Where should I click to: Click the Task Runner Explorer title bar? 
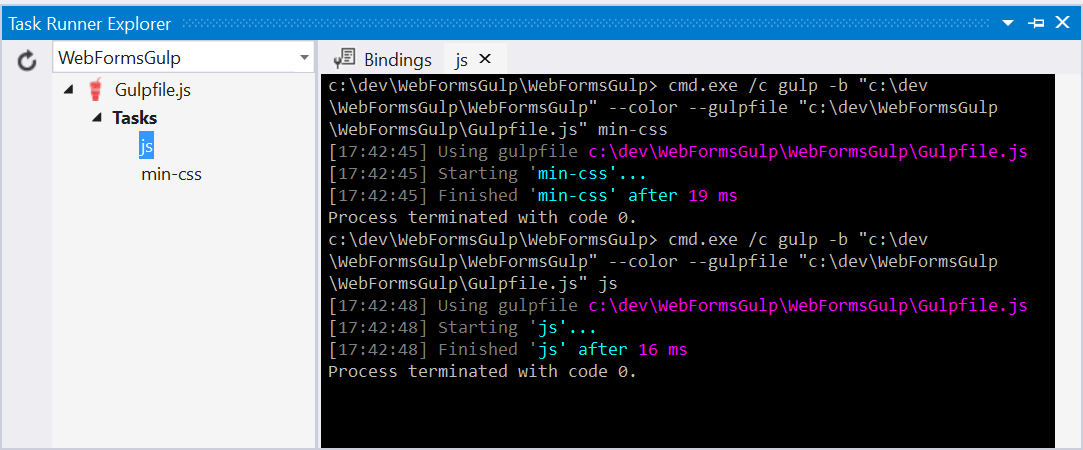500,23
